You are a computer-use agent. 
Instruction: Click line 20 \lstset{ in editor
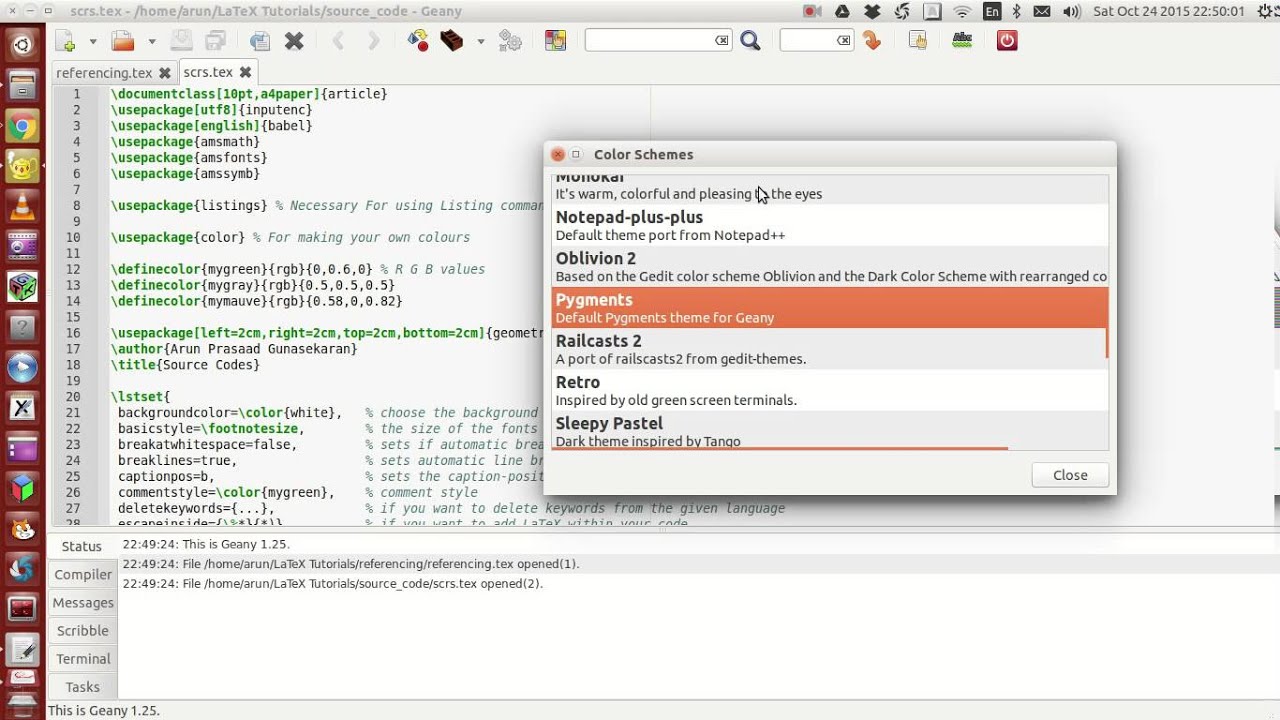141,397
